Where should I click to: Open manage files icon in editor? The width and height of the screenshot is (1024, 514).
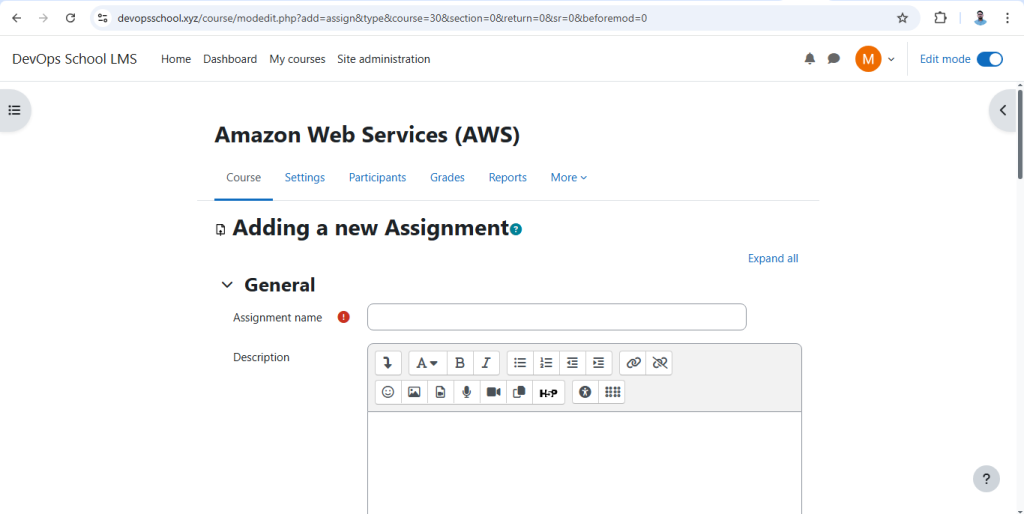coord(519,392)
